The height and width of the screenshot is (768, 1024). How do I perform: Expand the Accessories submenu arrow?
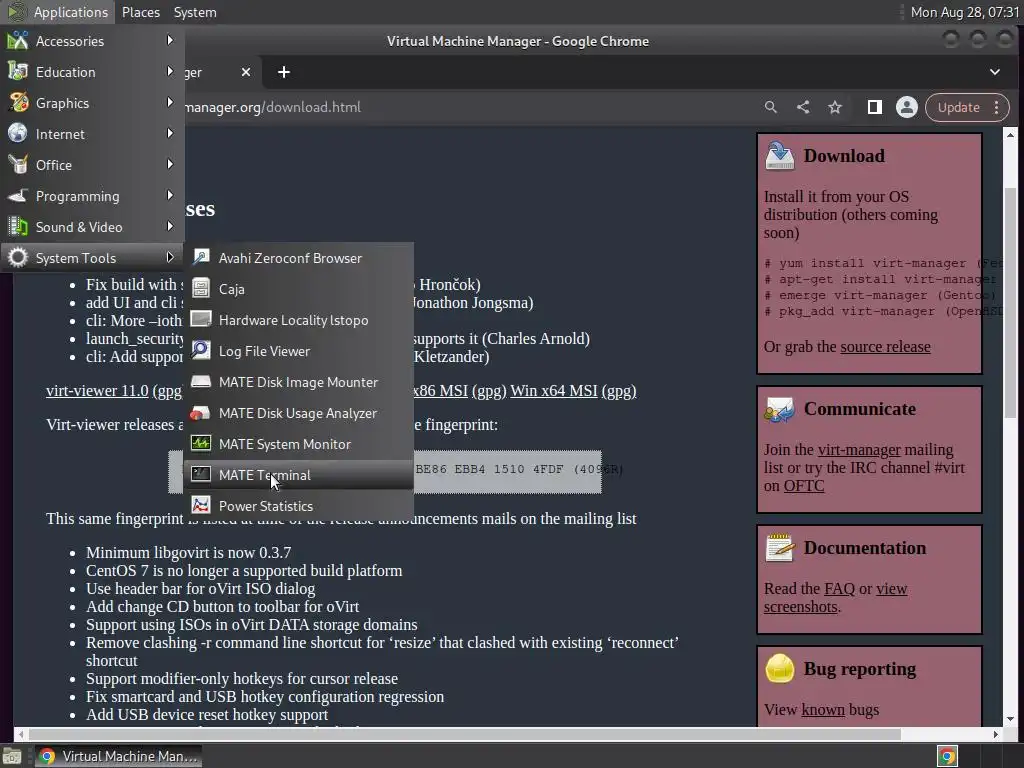pos(170,40)
